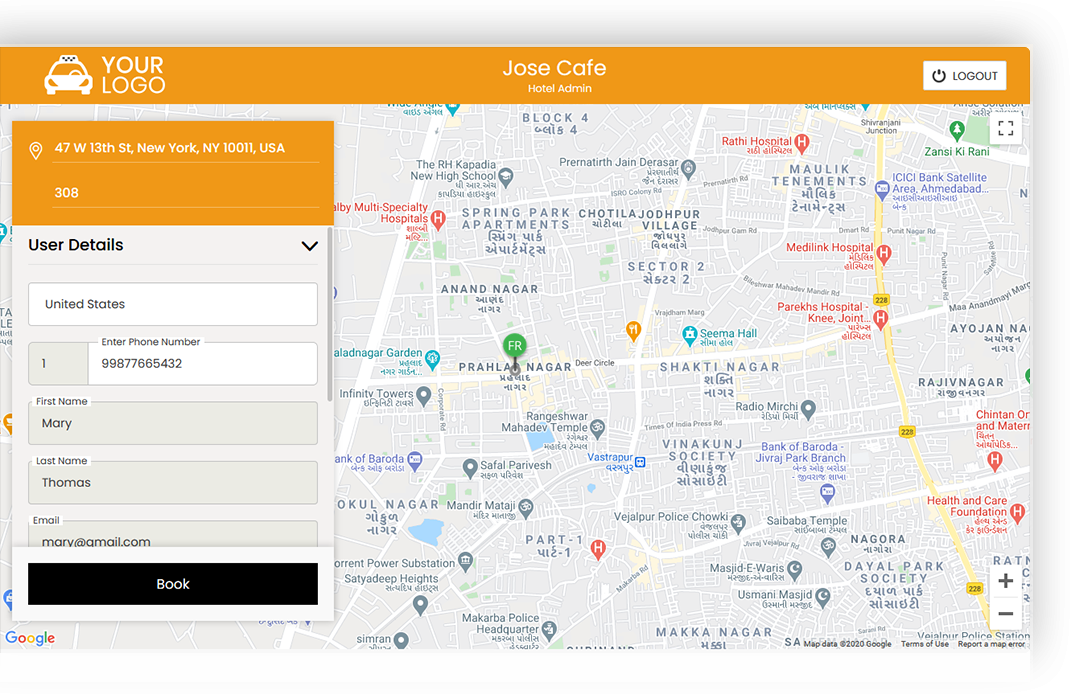Viewport: 1070px width, 694px height.
Task: Click RH Kapadia school marker icon
Action: (506, 177)
